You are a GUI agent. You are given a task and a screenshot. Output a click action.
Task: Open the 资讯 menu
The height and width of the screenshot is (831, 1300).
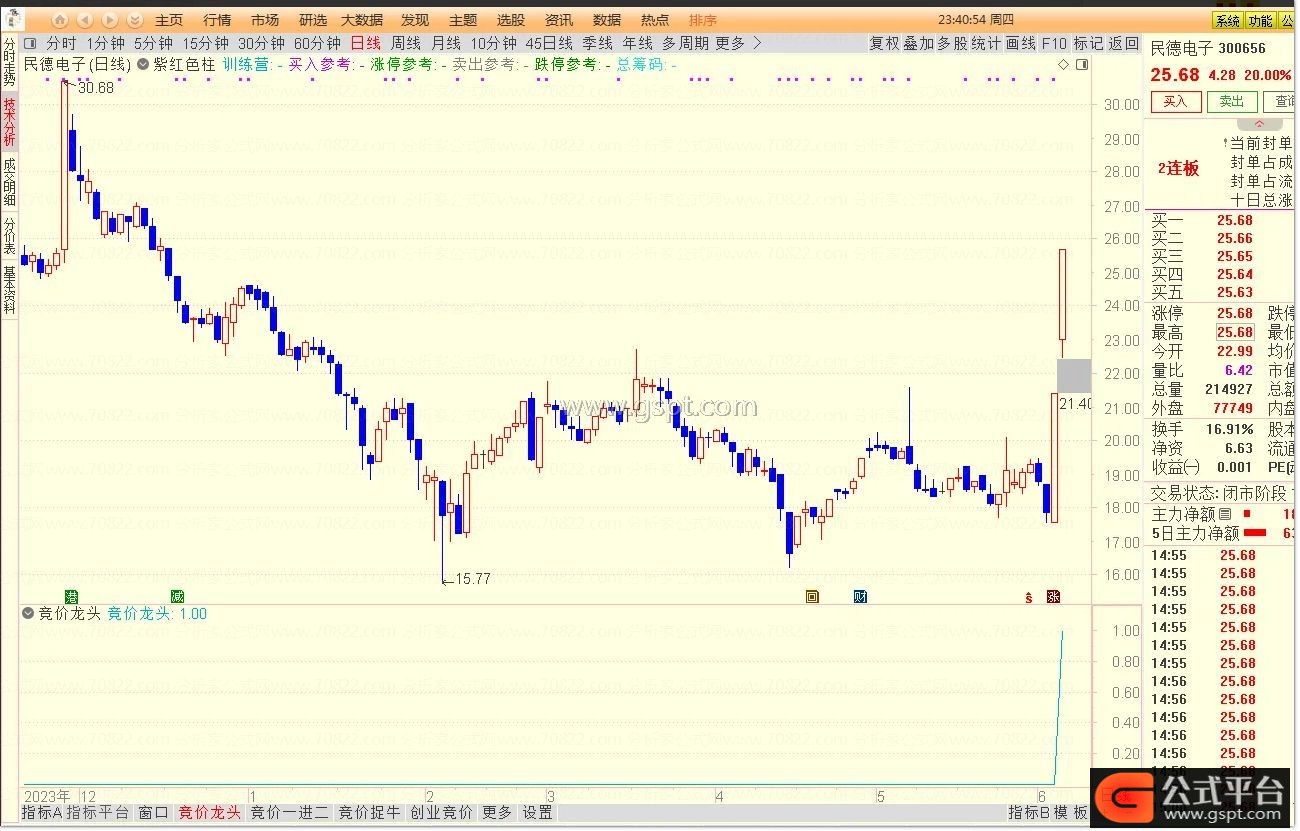pos(559,20)
